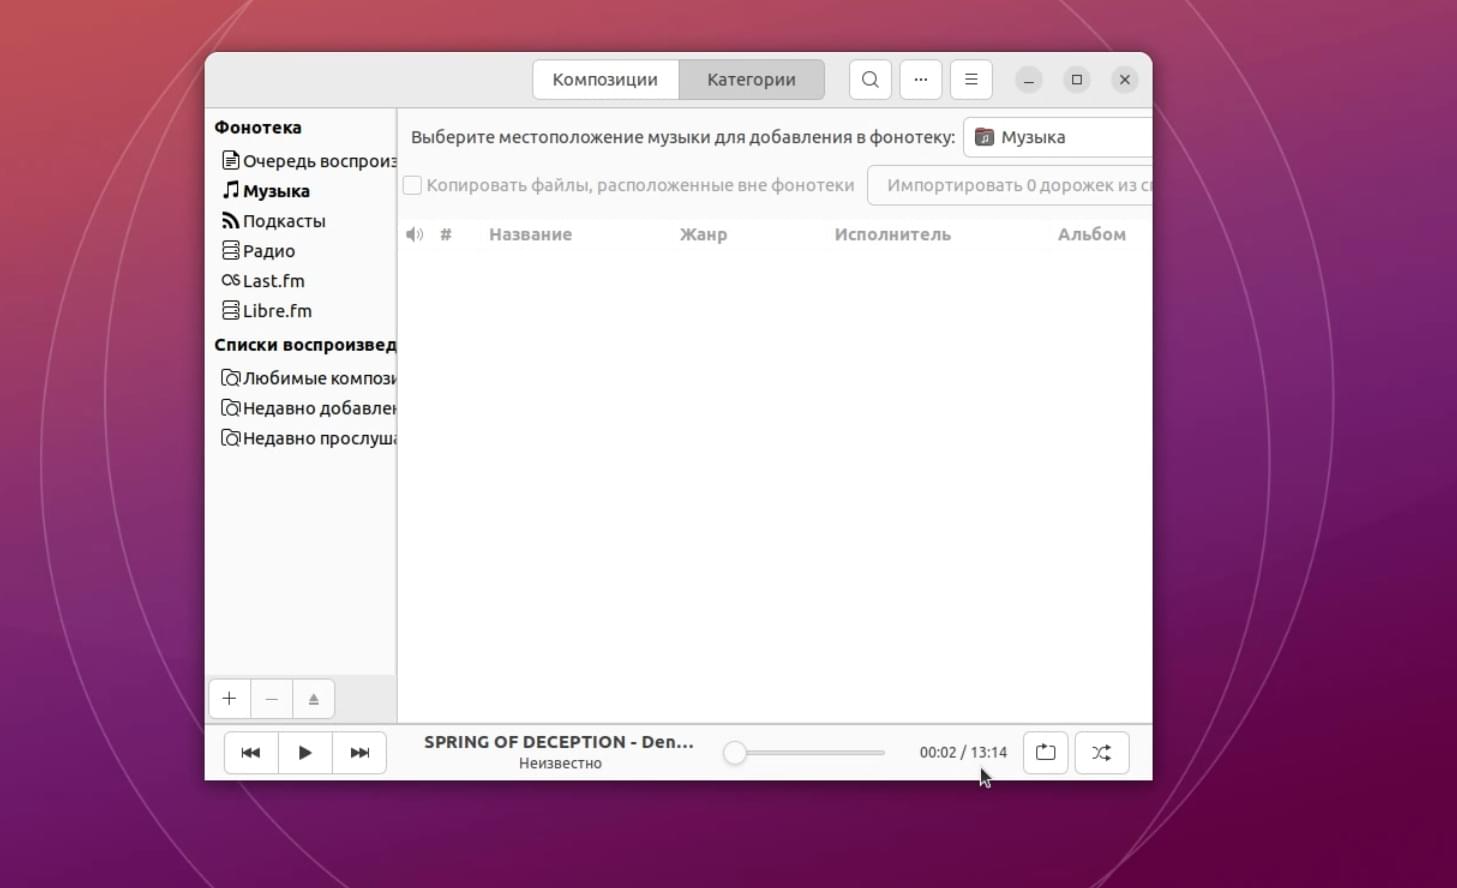Viewport: 1457px width, 888px height.
Task: Click the Неизвестно artist label
Action: (x=560, y=764)
